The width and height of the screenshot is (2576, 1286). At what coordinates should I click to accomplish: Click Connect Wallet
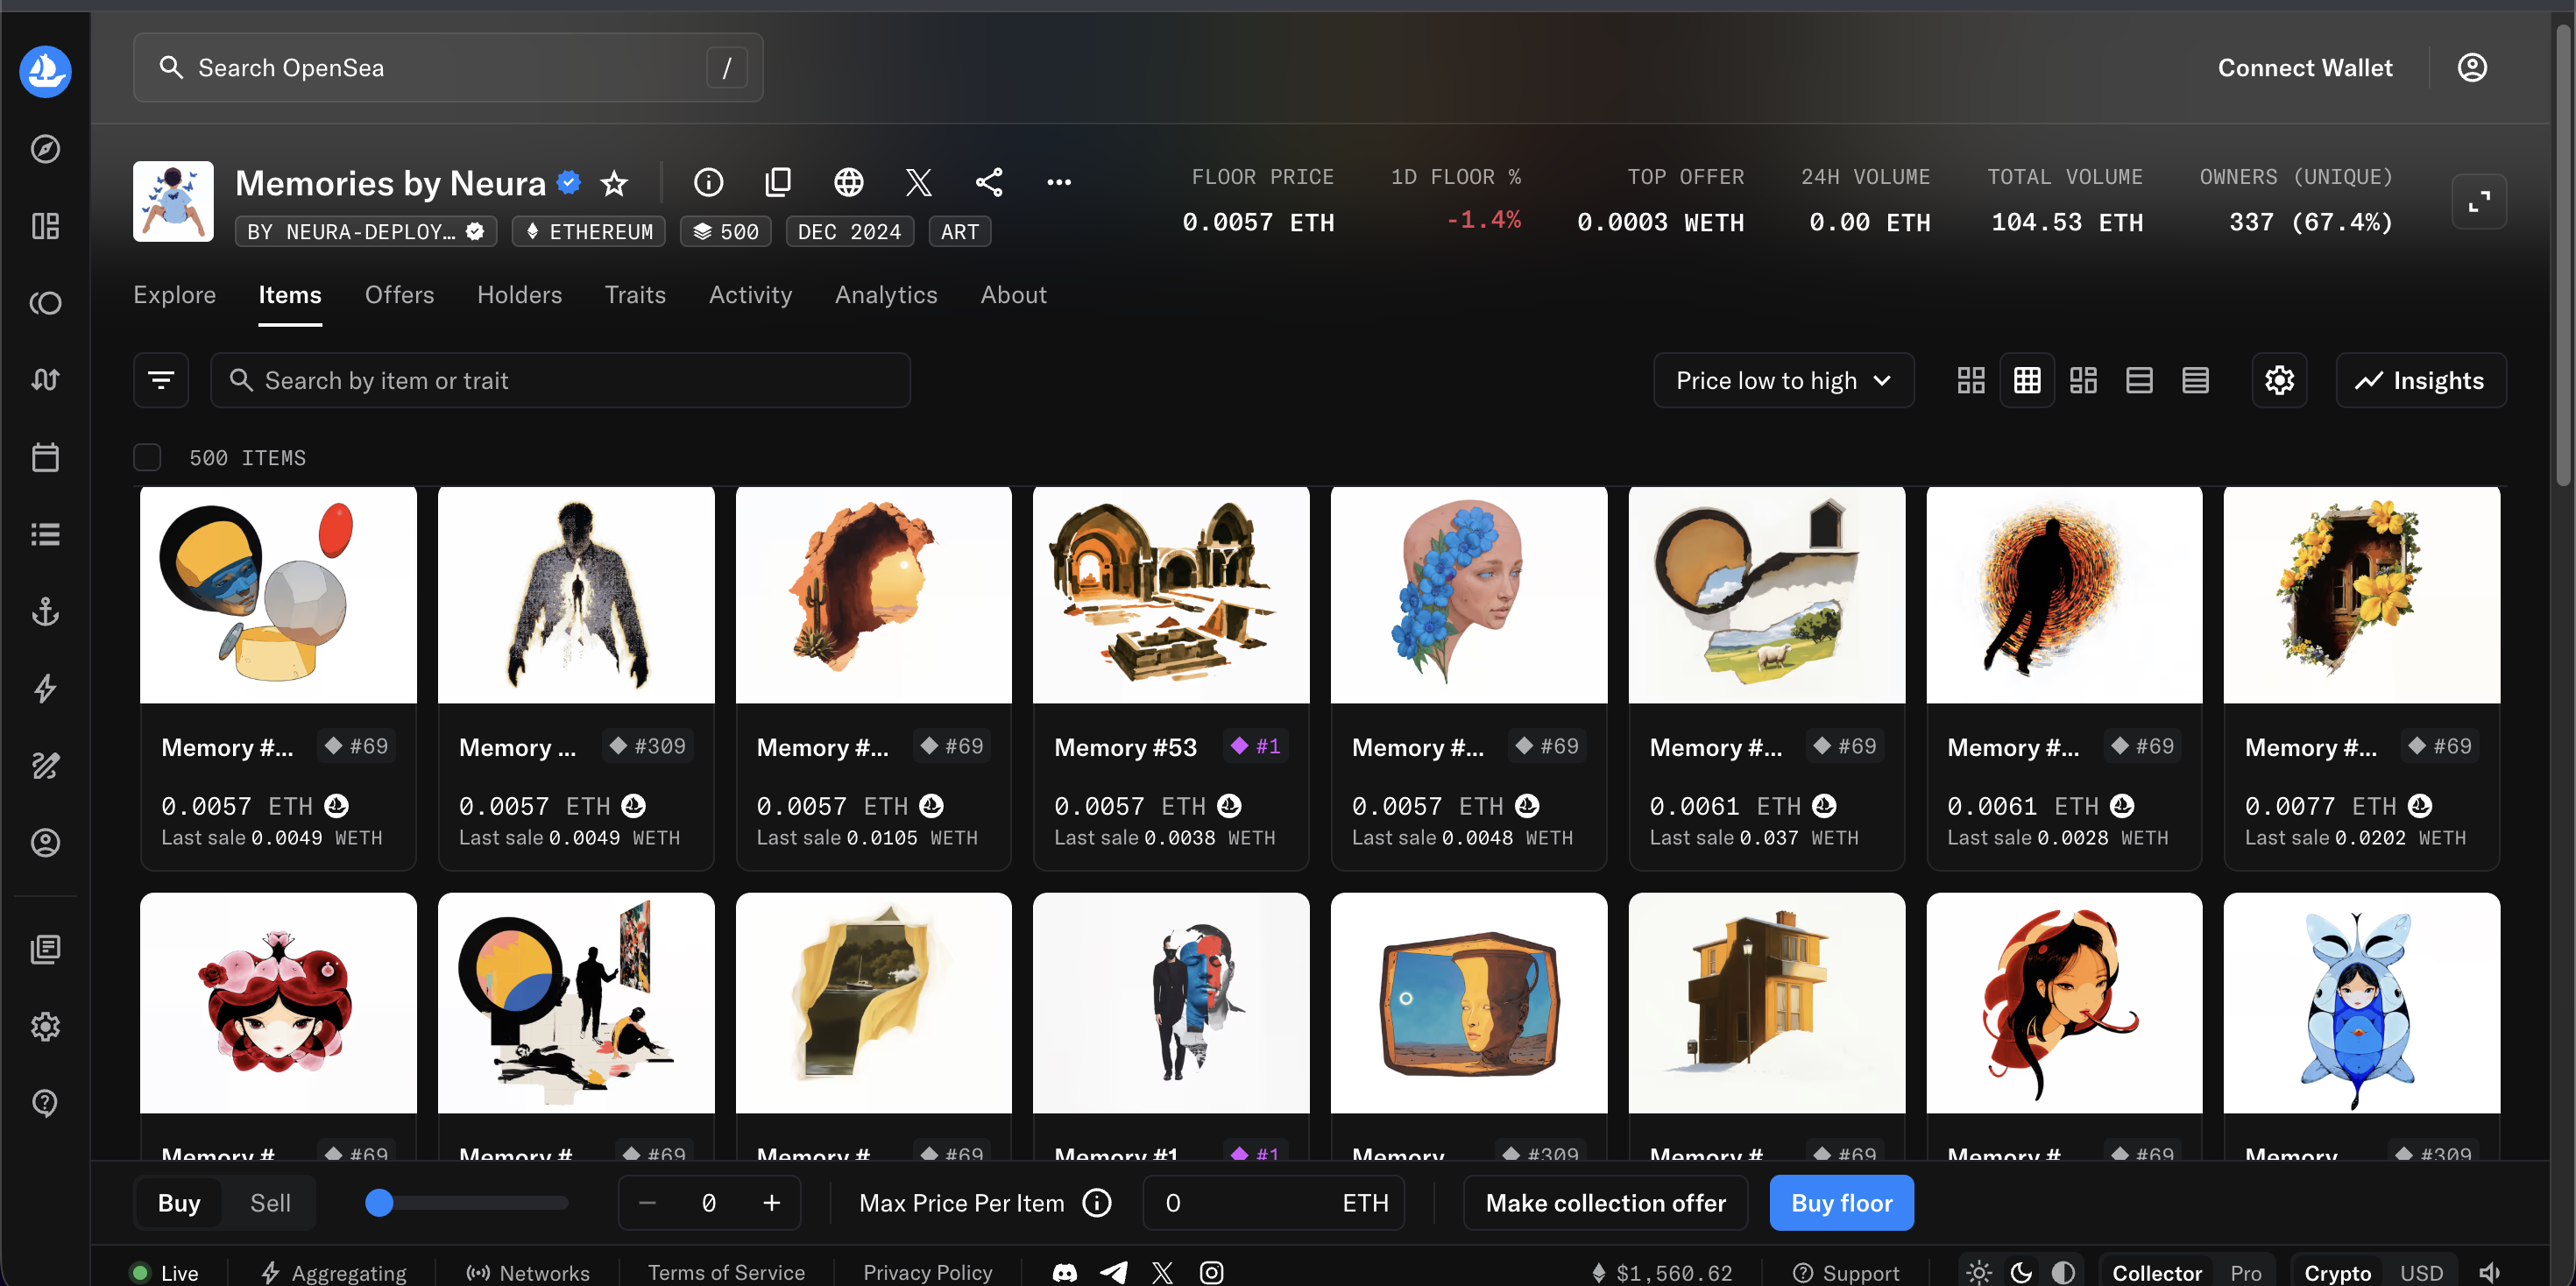[x=2305, y=68]
